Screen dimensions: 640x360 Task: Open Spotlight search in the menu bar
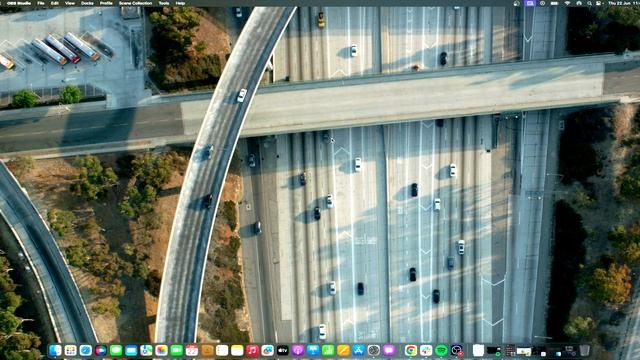click(x=590, y=3)
